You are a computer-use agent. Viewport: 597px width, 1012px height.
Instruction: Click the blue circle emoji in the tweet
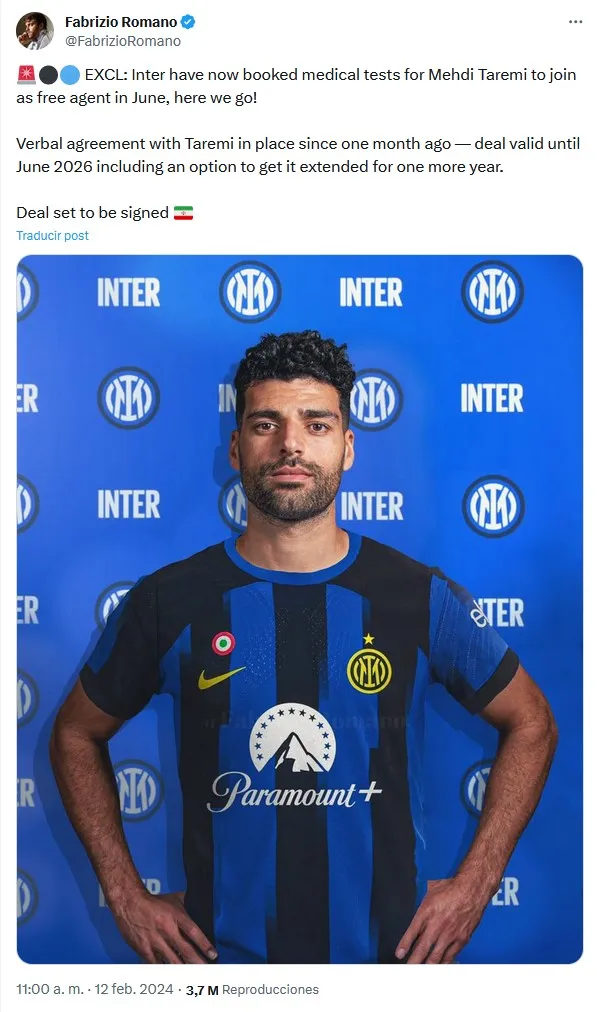pos(70,75)
